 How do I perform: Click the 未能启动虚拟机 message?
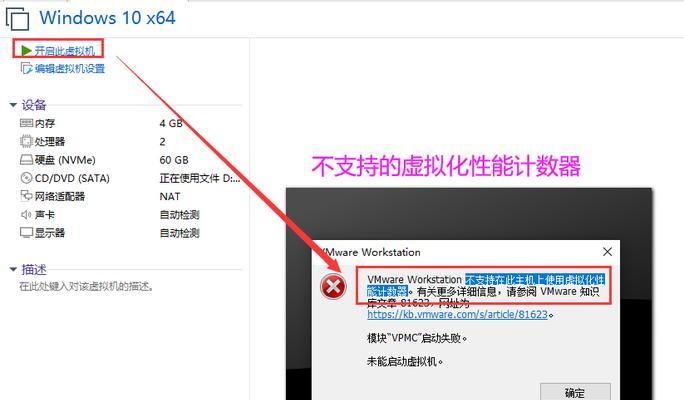tap(405, 362)
